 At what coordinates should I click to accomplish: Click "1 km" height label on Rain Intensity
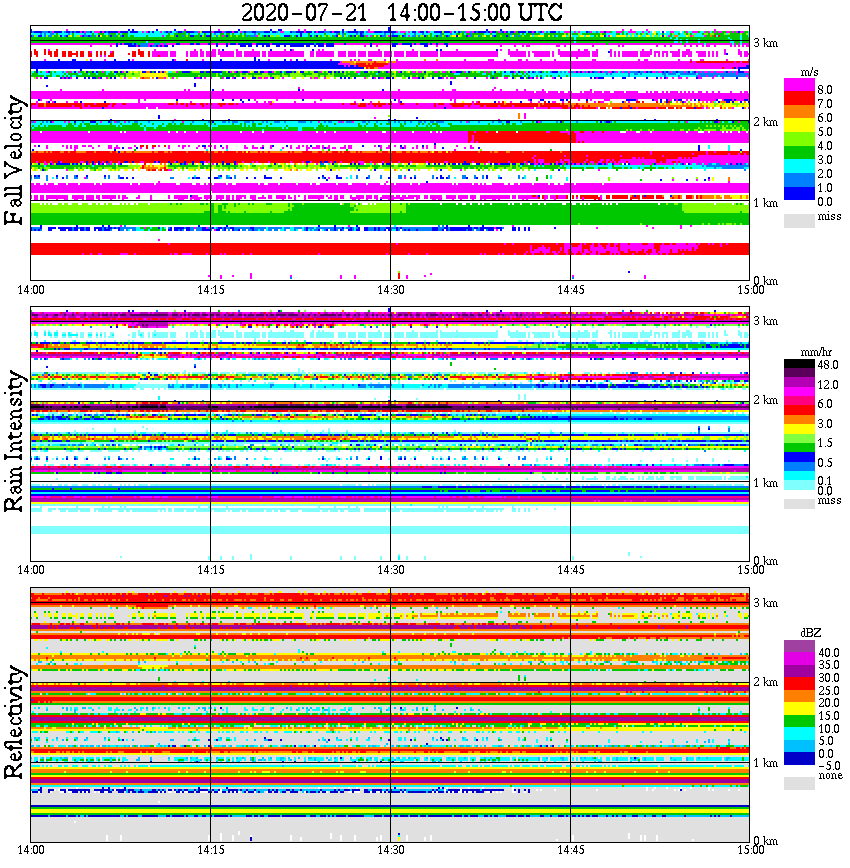(765, 483)
